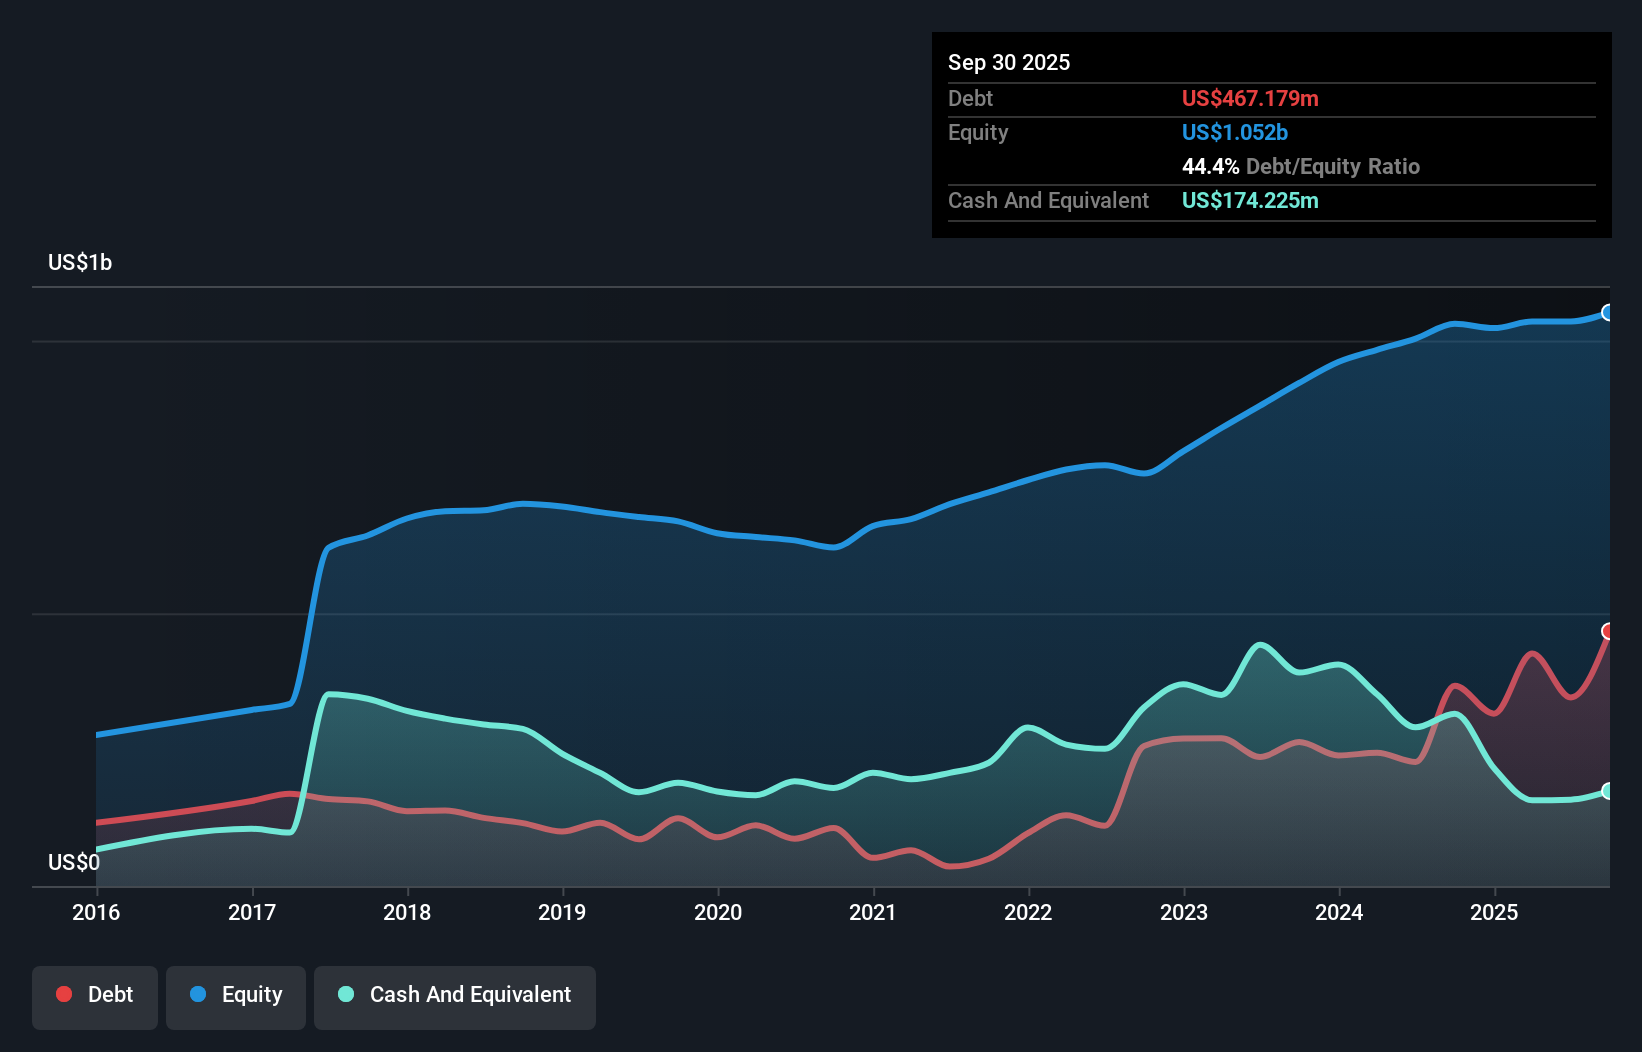Click the 2016 x-axis label
This screenshot has width=1642, height=1052.
click(96, 912)
